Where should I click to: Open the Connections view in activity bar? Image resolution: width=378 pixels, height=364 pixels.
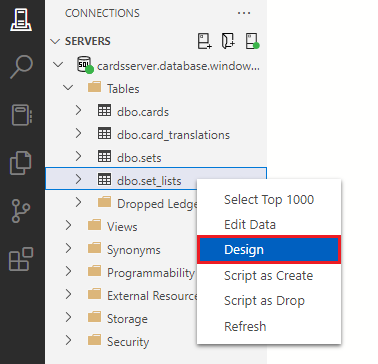click(21, 20)
